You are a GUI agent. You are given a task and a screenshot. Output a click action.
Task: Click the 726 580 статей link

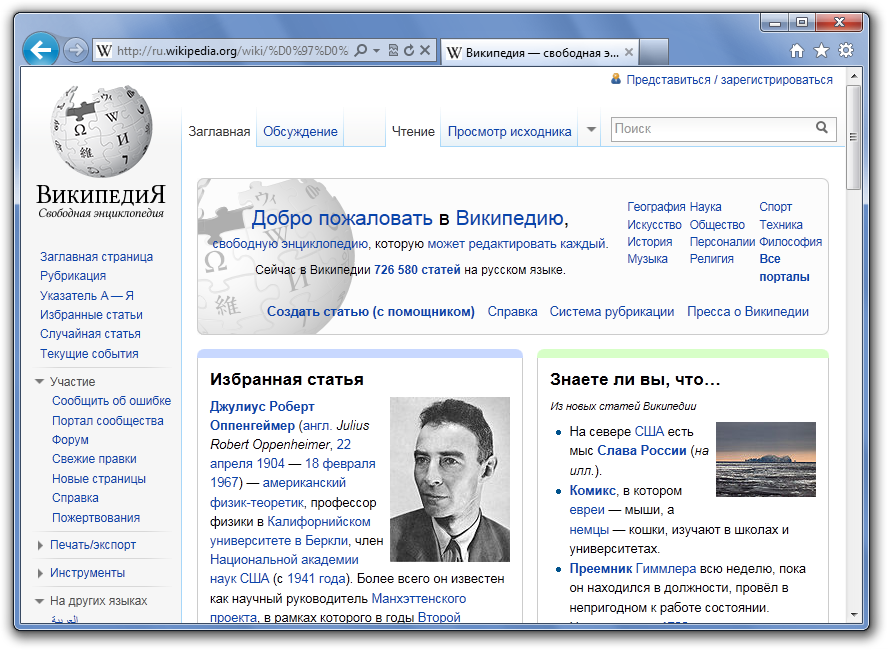pos(417,270)
